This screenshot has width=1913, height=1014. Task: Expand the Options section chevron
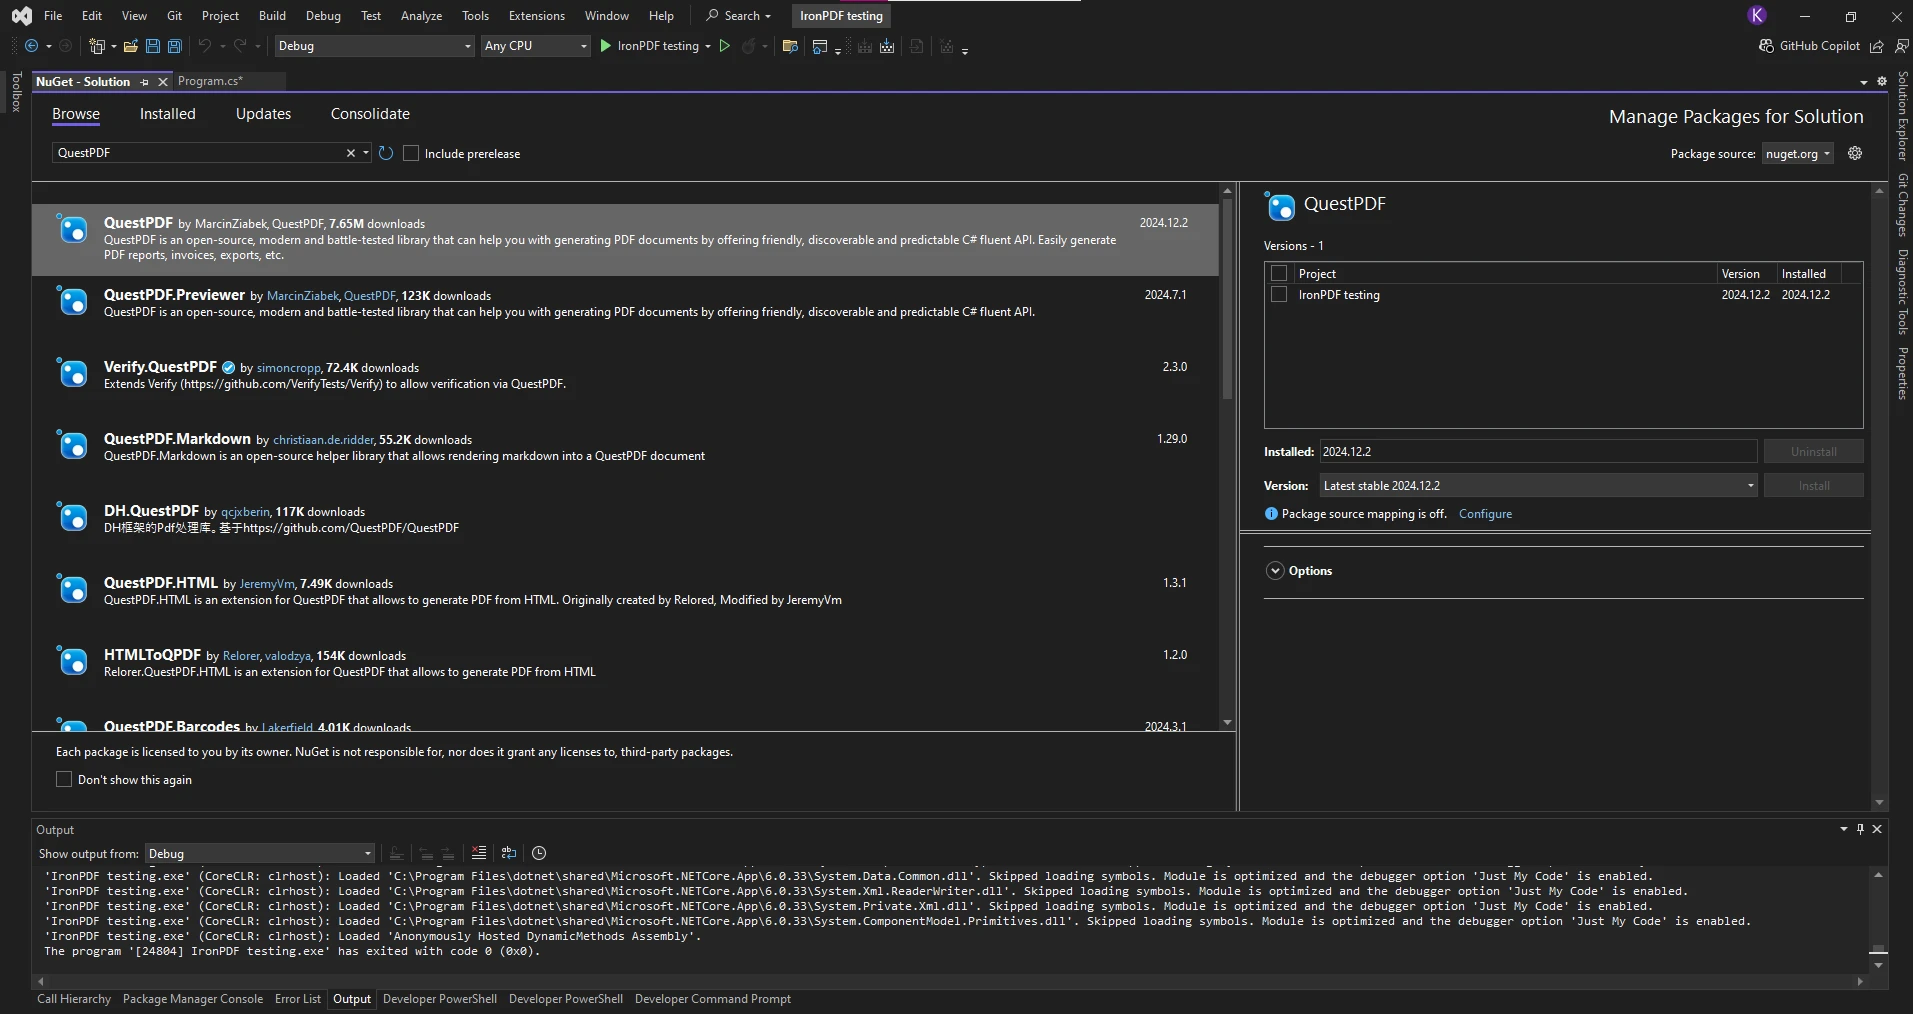1275,571
